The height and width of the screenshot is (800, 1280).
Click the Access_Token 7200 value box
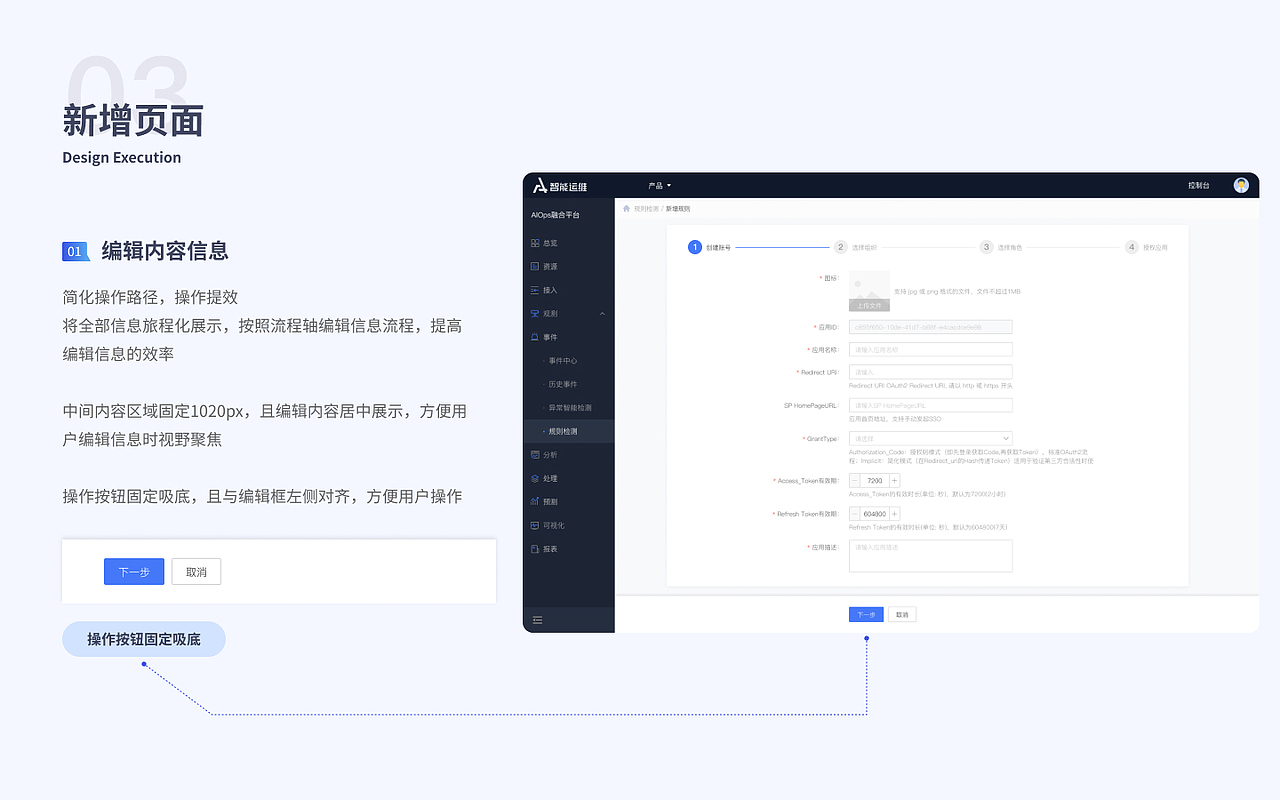875,481
